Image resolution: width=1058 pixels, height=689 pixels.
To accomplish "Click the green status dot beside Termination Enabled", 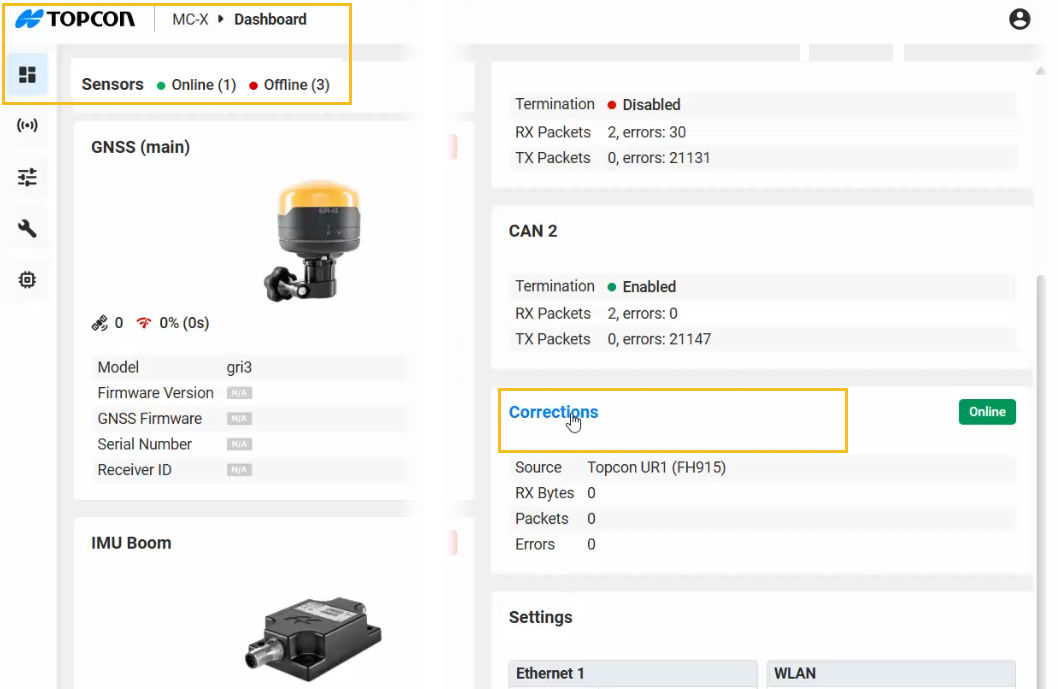I will click(x=615, y=286).
